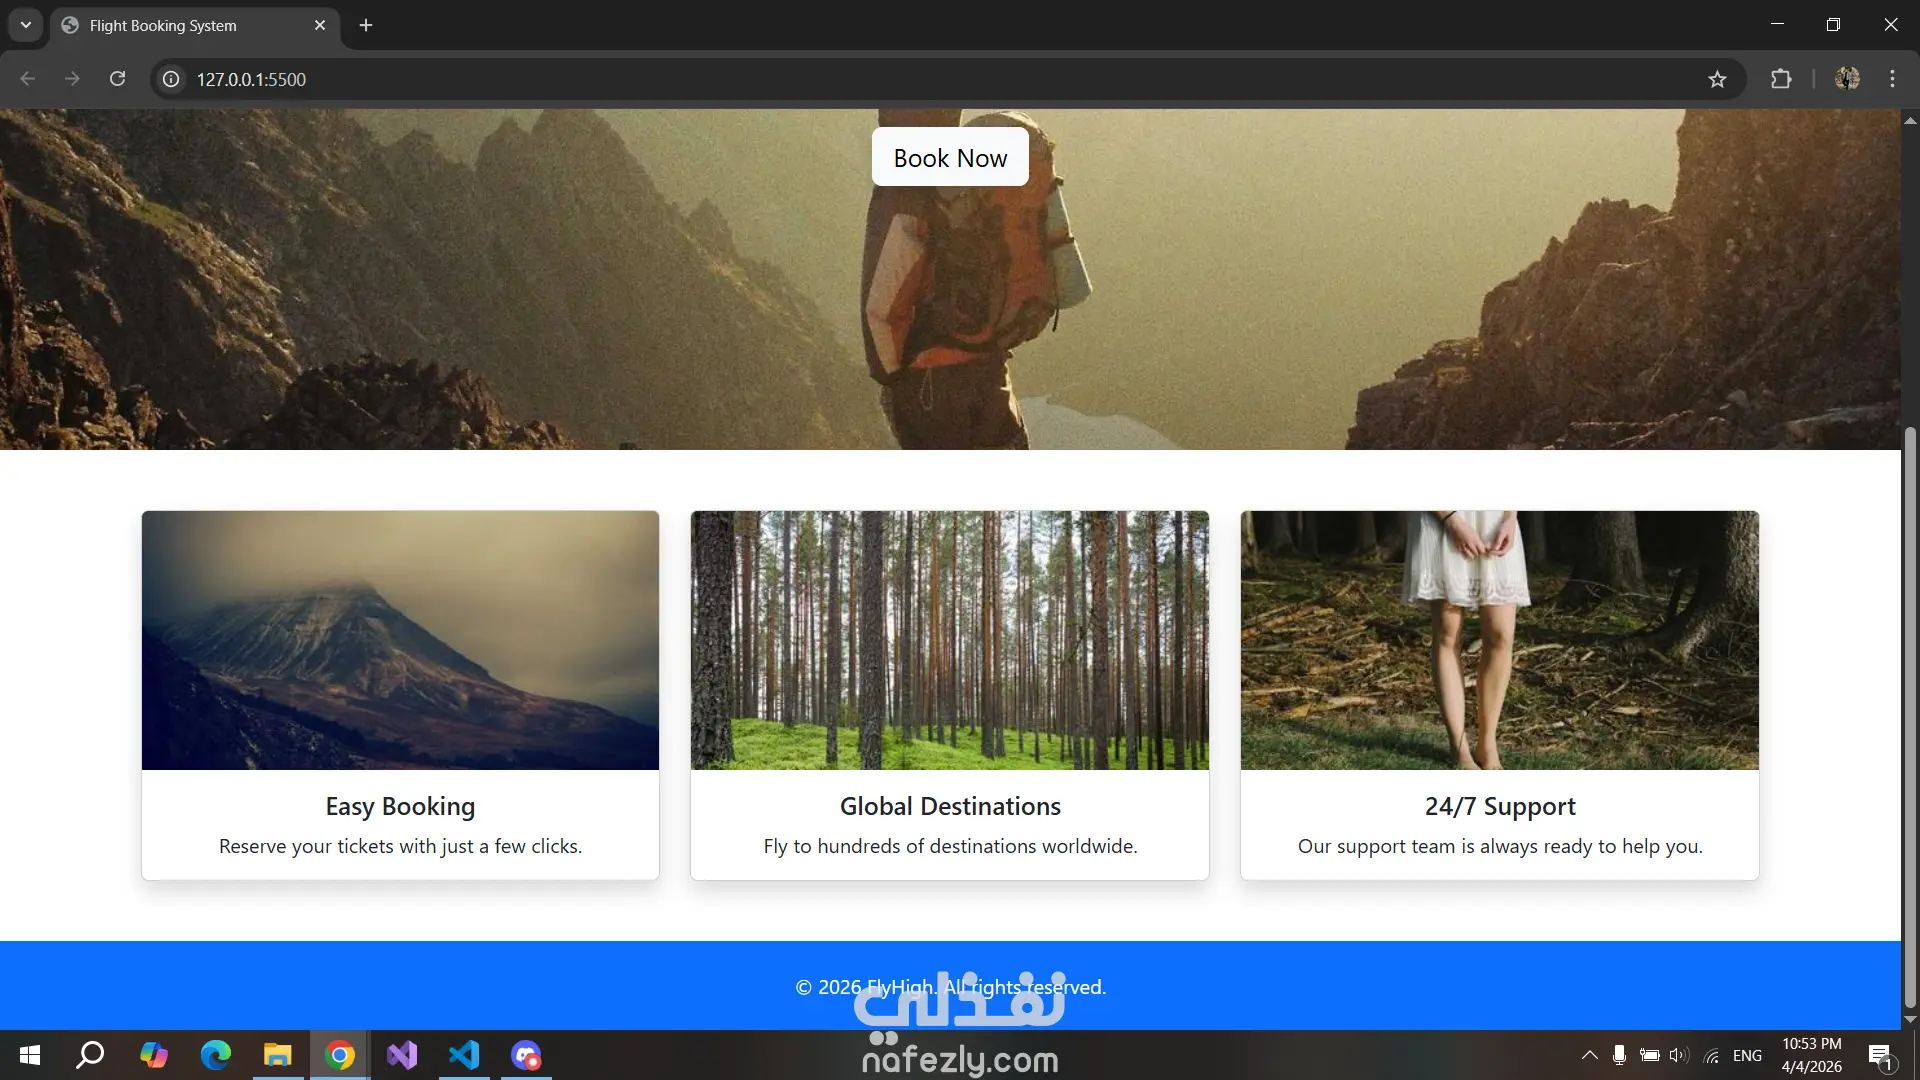The height and width of the screenshot is (1080, 1920).
Task: View site information icon
Action: [172, 79]
